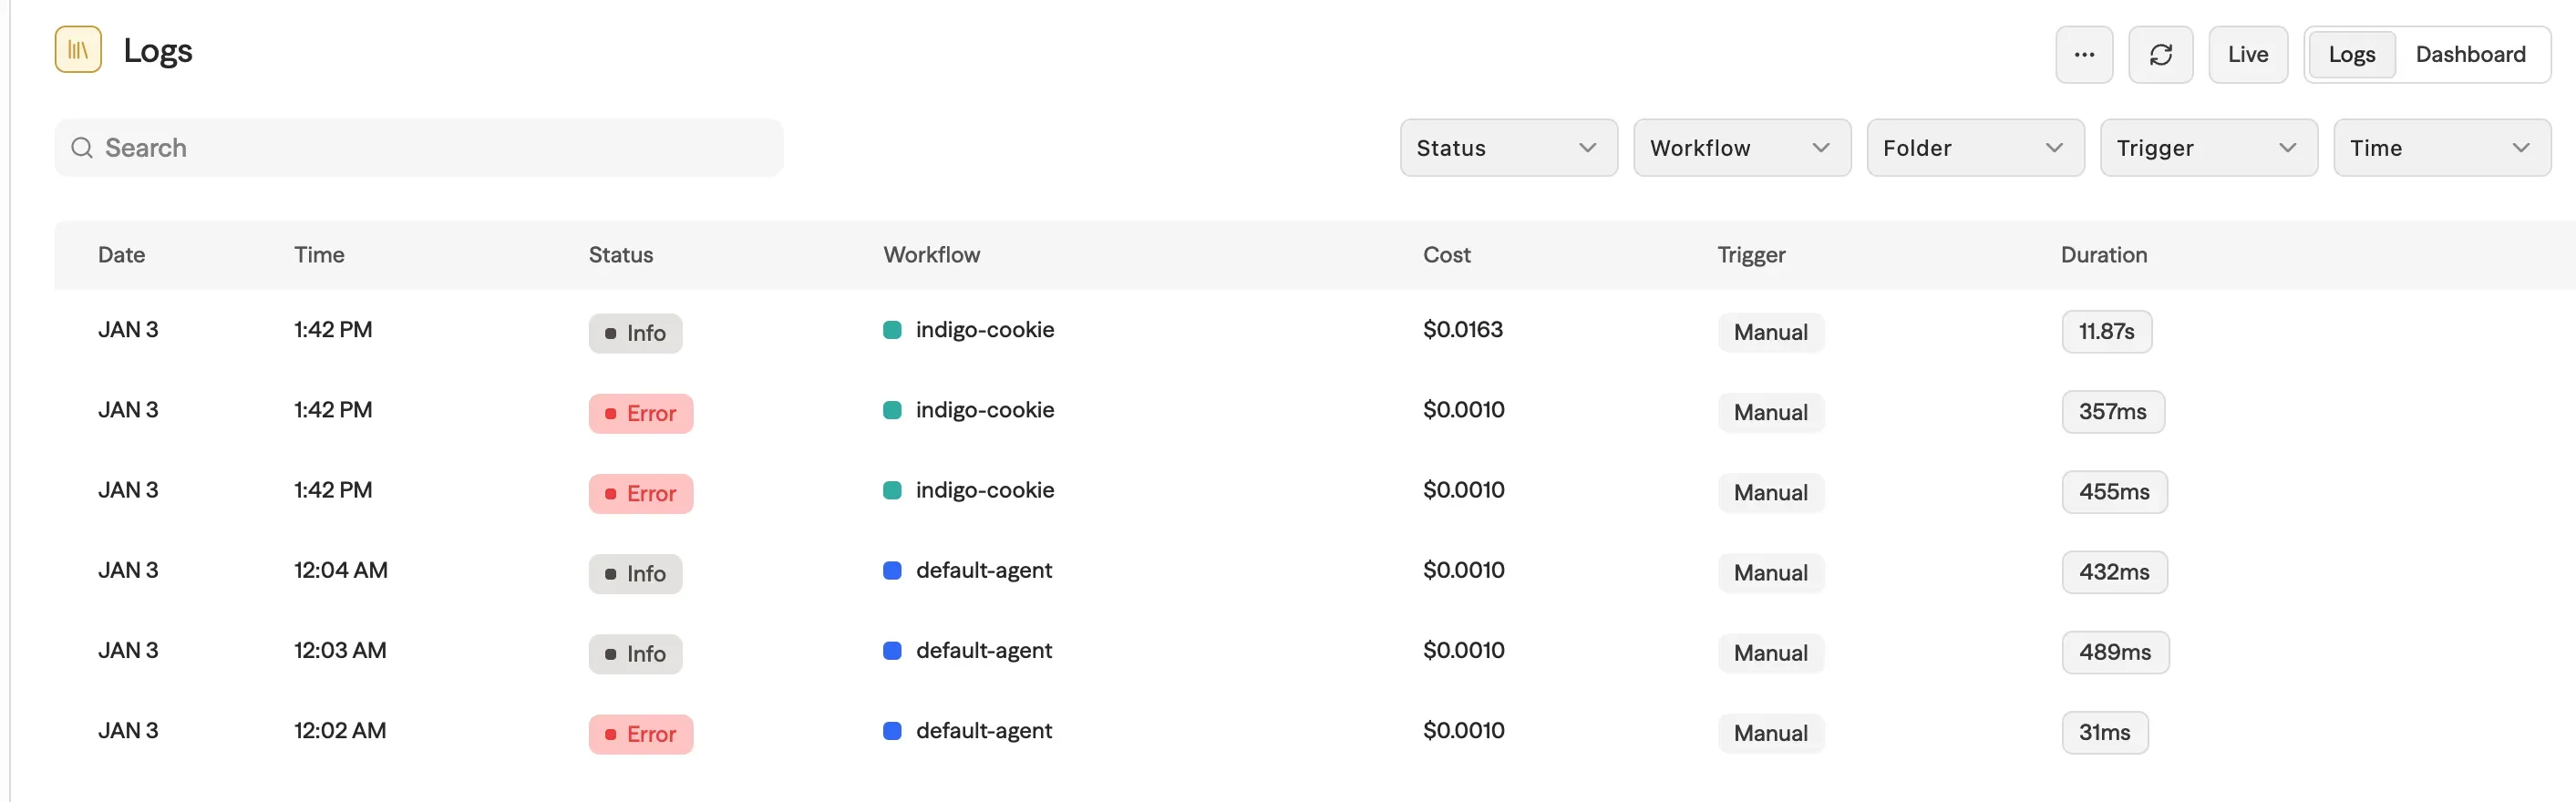
Task: Click the Manual trigger badge in the 357ms row
Action: 1770,413
